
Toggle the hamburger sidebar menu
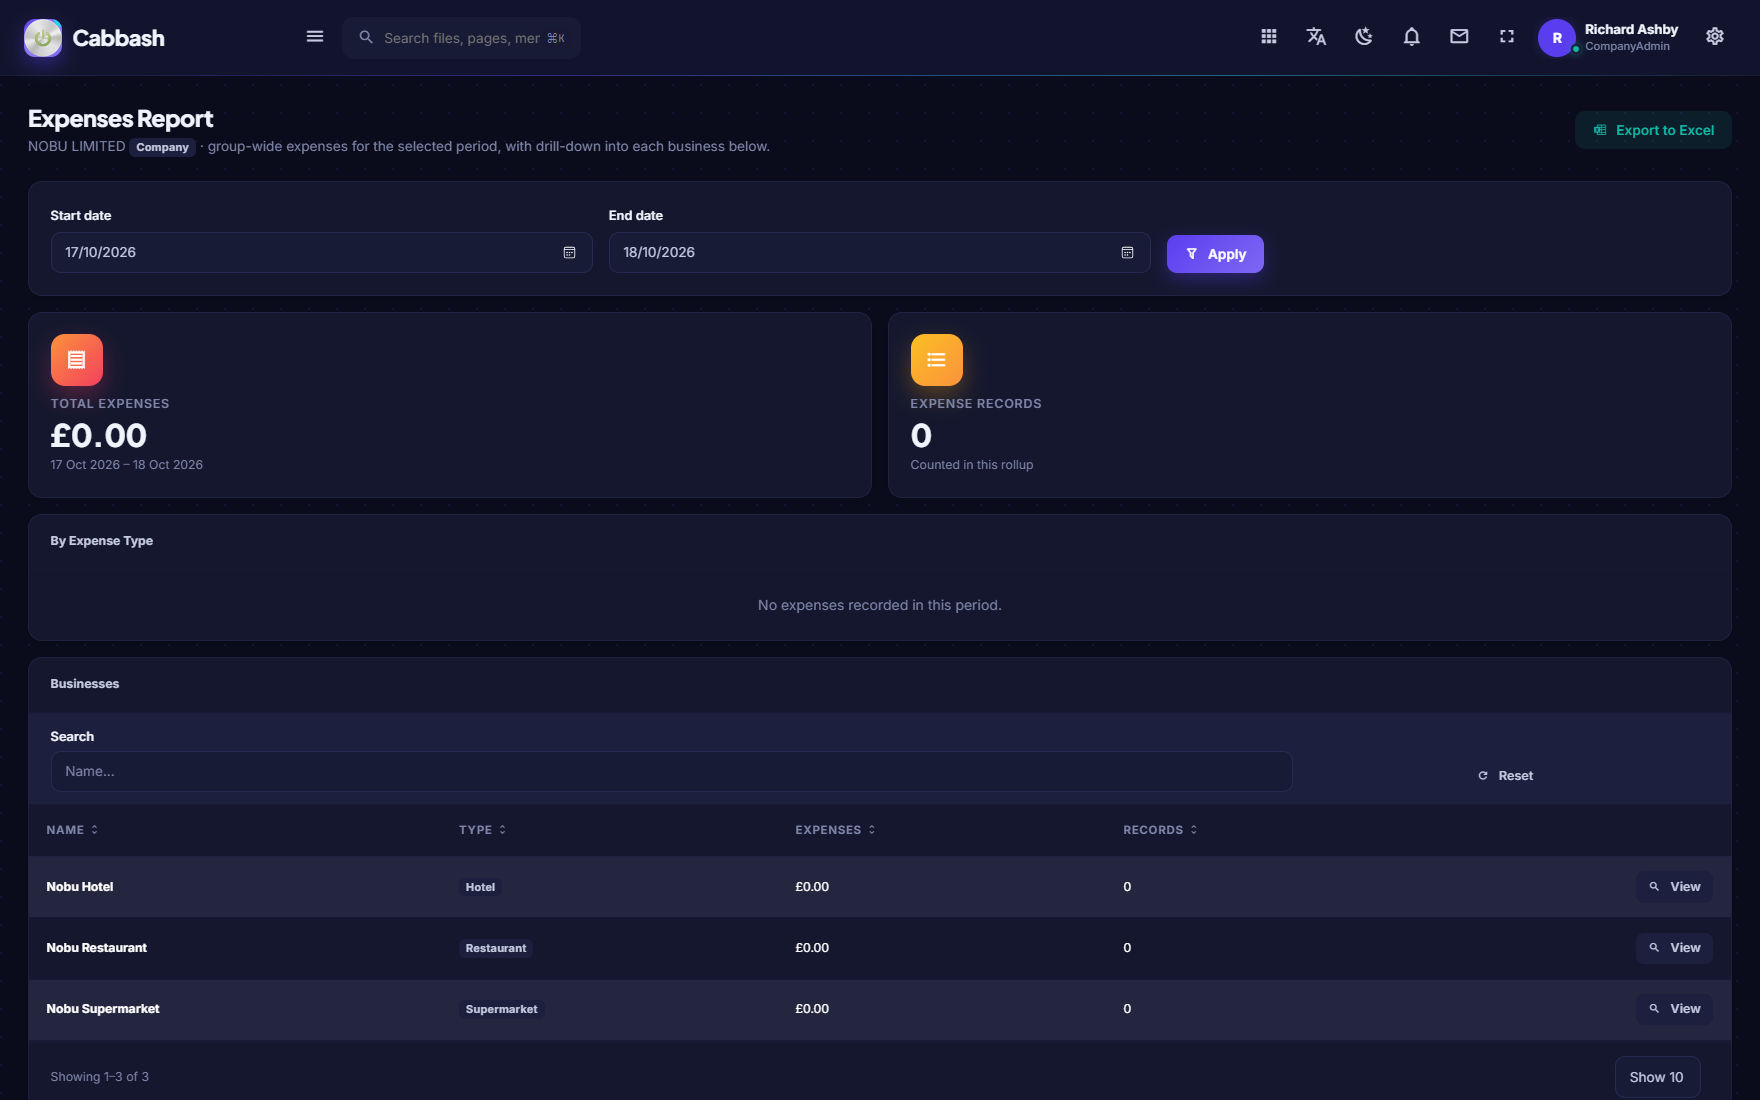315,37
